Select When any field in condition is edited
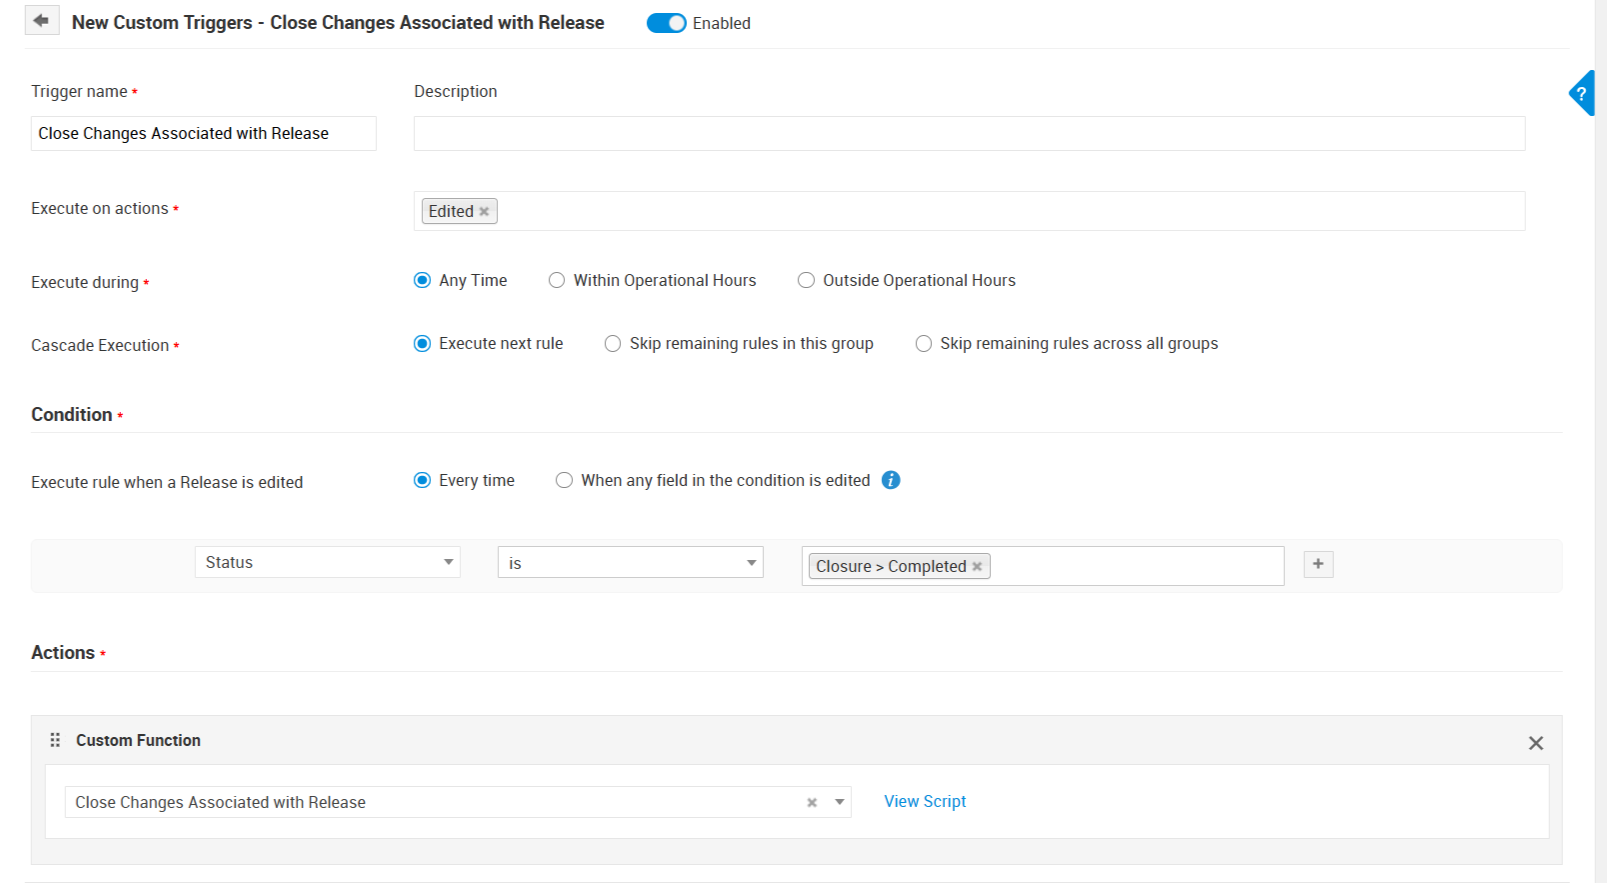Screen dimensions: 1607x883 coord(564,480)
